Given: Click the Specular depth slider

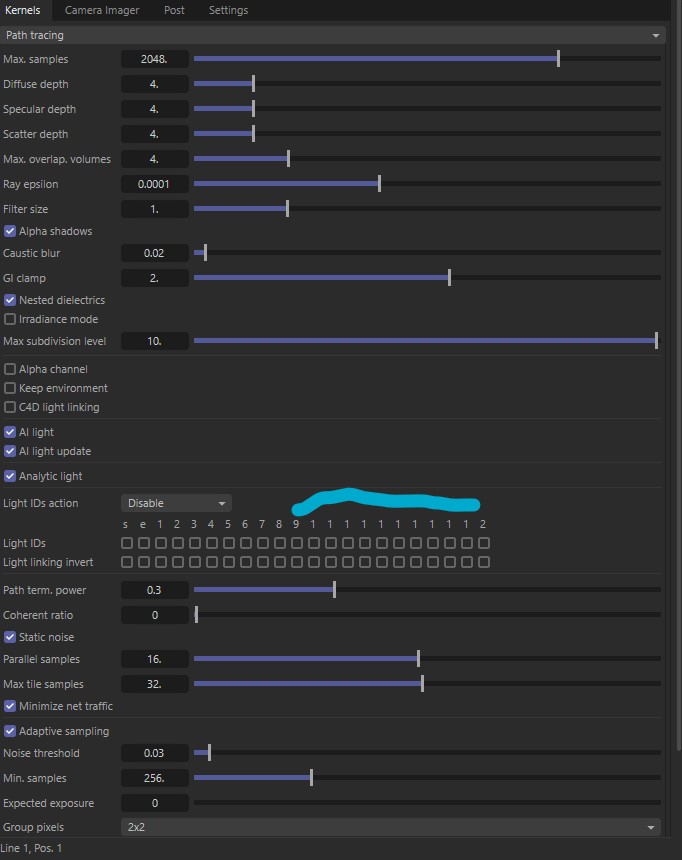Looking at the screenshot, I should click(x=427, y=109).
